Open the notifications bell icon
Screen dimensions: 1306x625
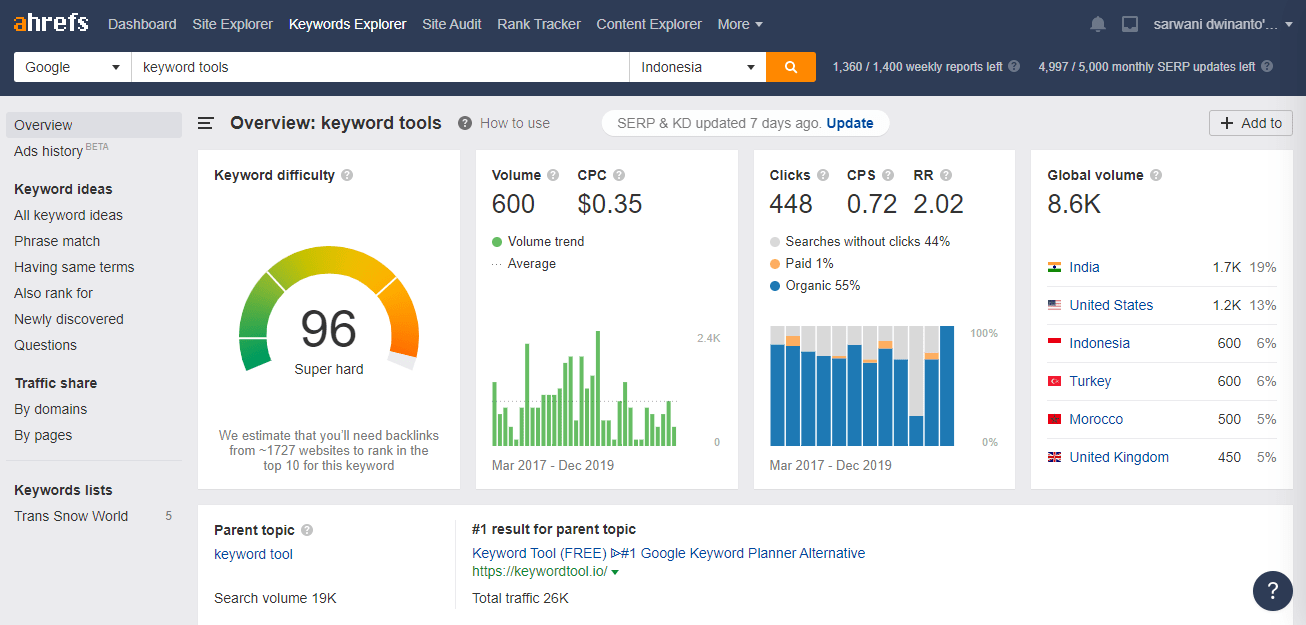pos(1098,24)
